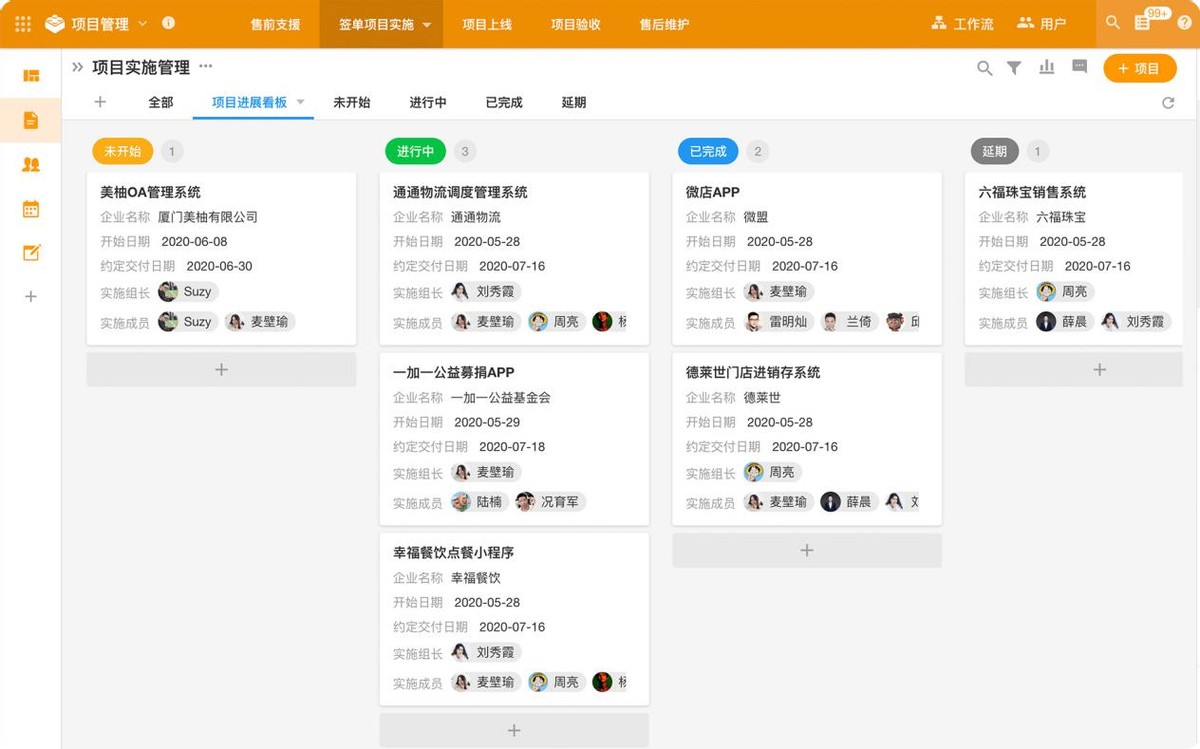Open the calendar icon in the left sidebar

pos(31,208)
